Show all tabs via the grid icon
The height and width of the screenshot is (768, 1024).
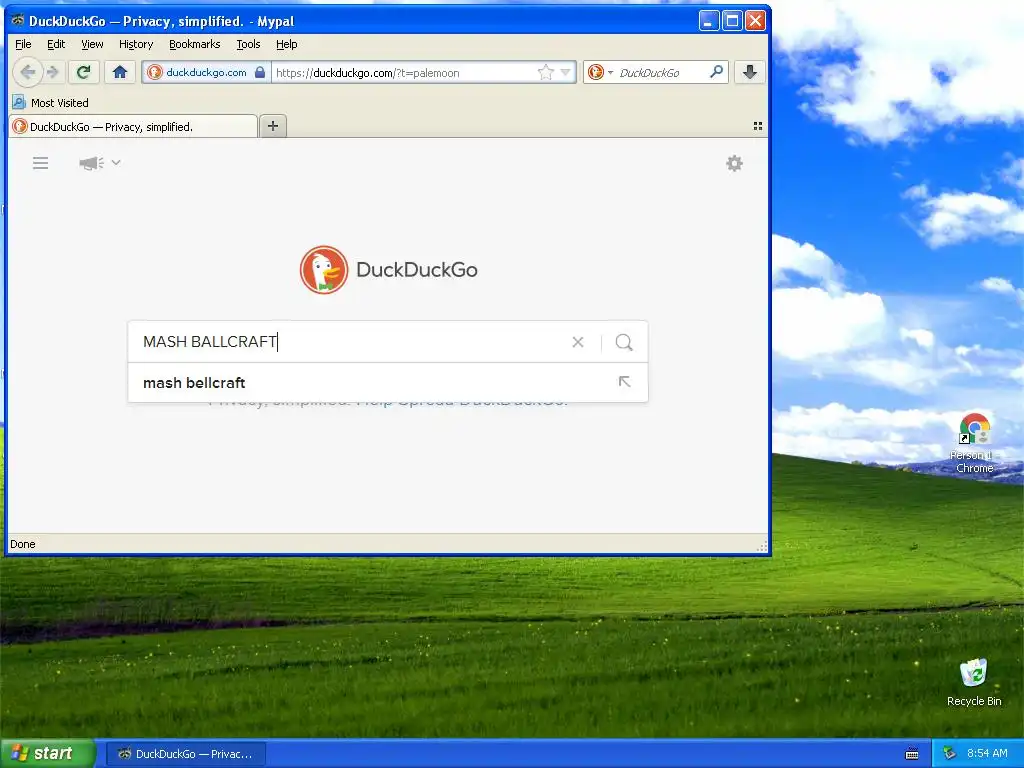pyautogui.click(x=758, y=126)
